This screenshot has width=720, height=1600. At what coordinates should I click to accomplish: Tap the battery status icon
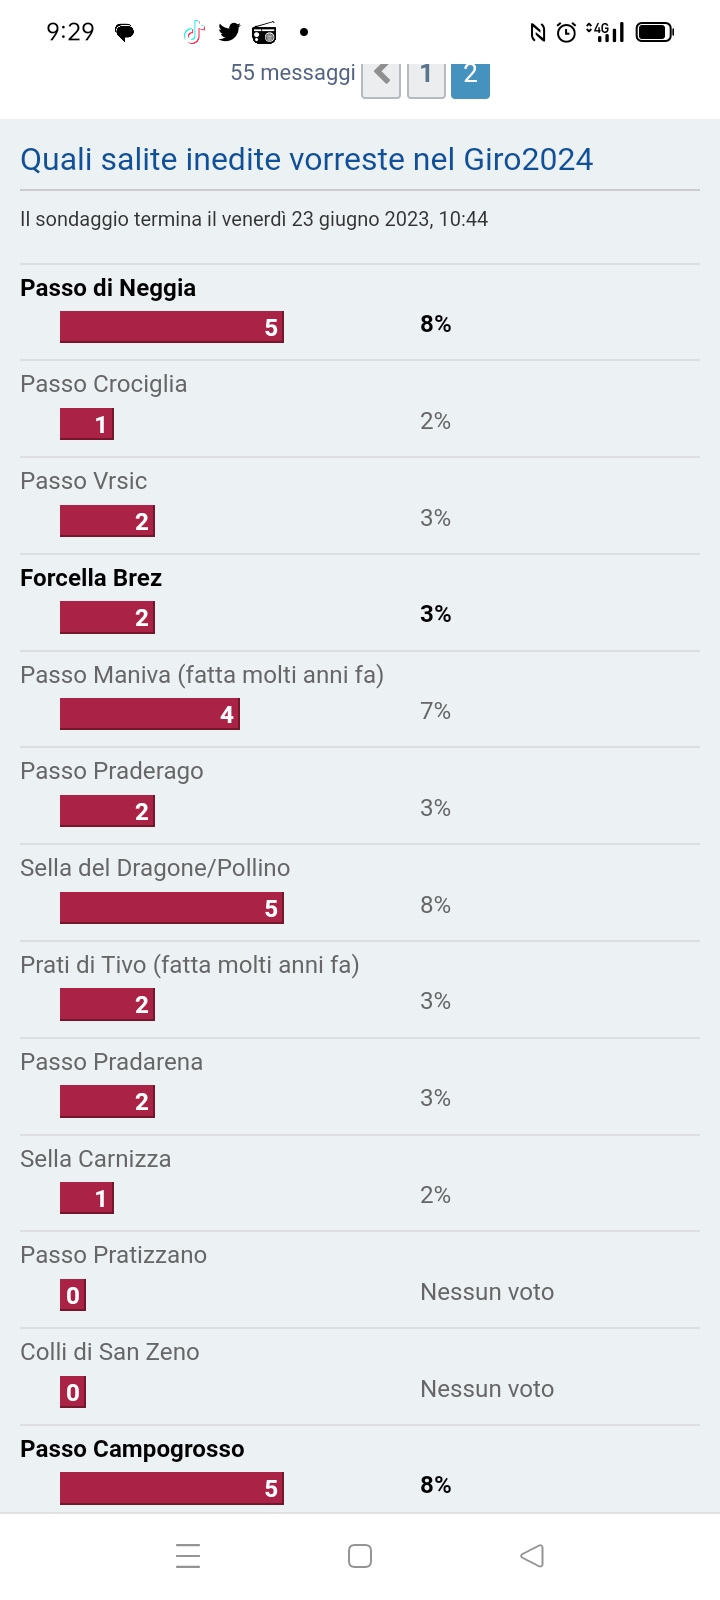[x=655, y=33]
